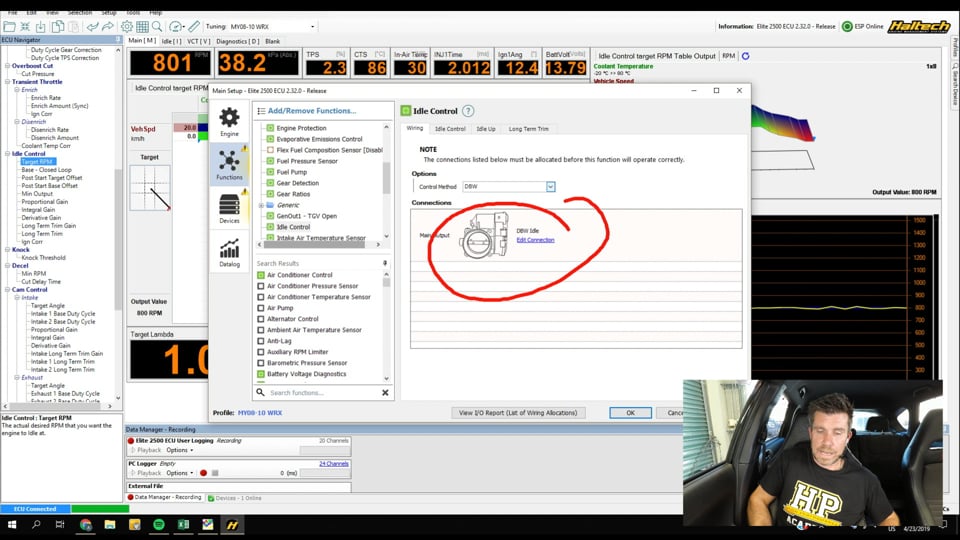Switch to the Wiring tab
Screen dimensions: 960x540
click(x=414, y=129)
